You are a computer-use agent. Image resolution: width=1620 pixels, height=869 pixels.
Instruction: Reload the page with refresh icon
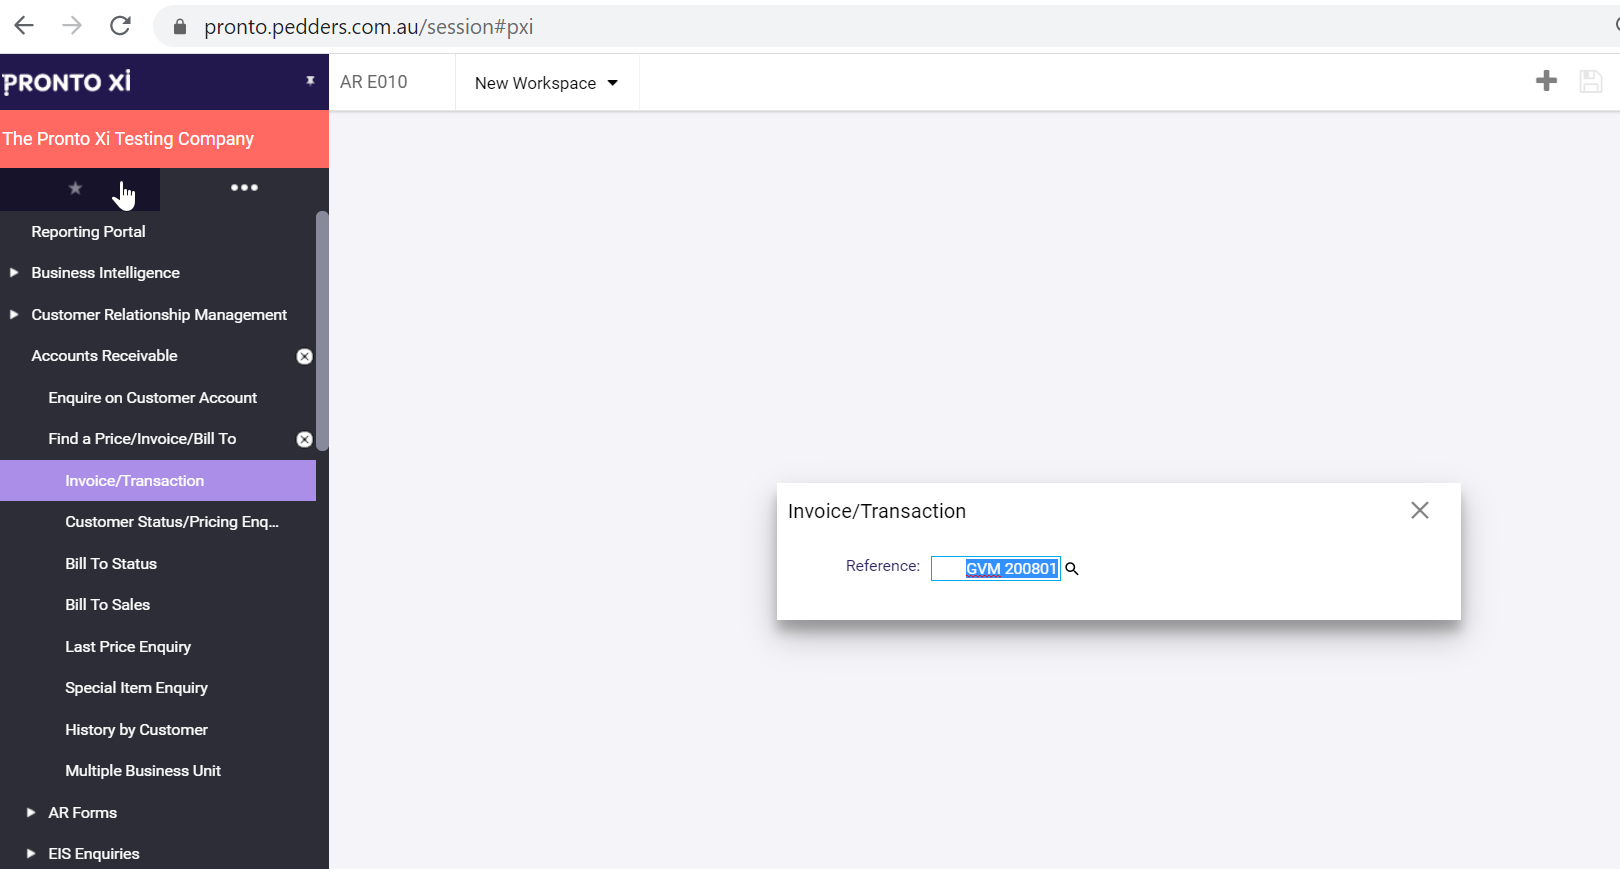pos(120,26)
